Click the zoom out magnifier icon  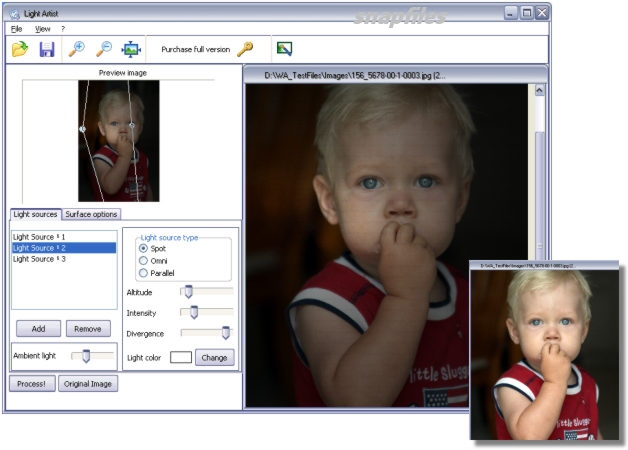point(103,49)
